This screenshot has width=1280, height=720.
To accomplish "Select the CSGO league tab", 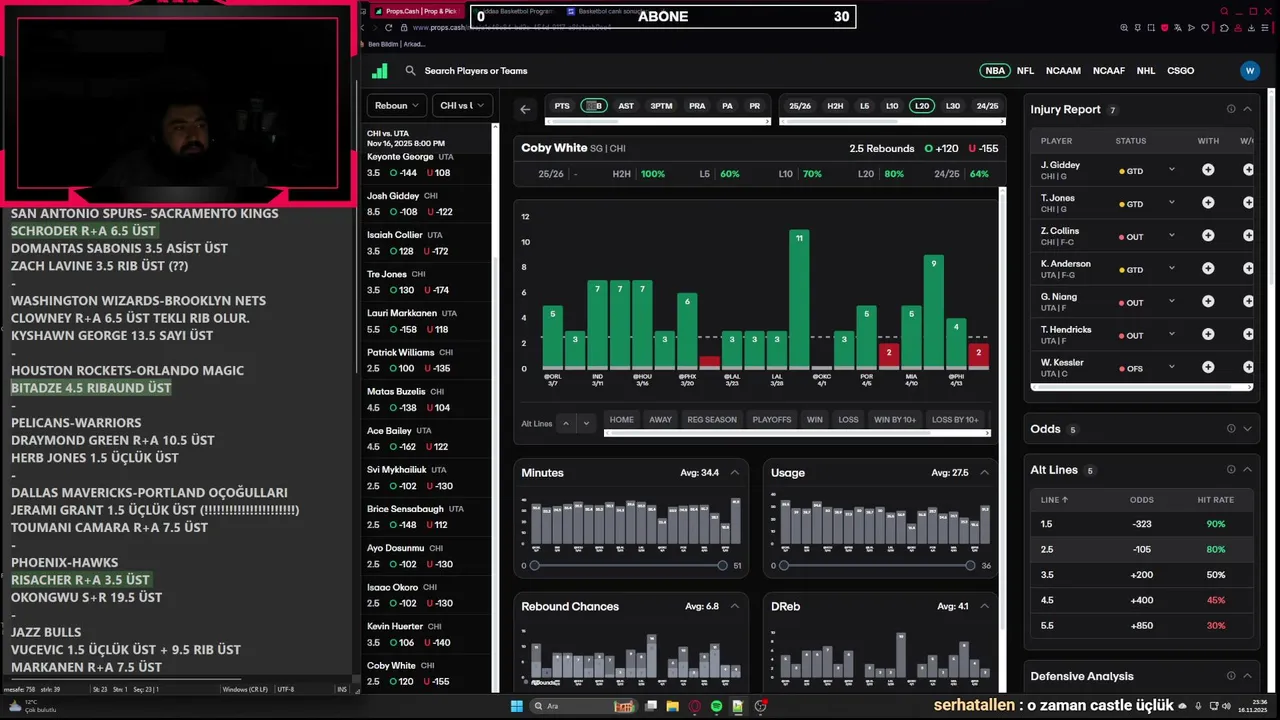I will click(x=1180, y=71).
